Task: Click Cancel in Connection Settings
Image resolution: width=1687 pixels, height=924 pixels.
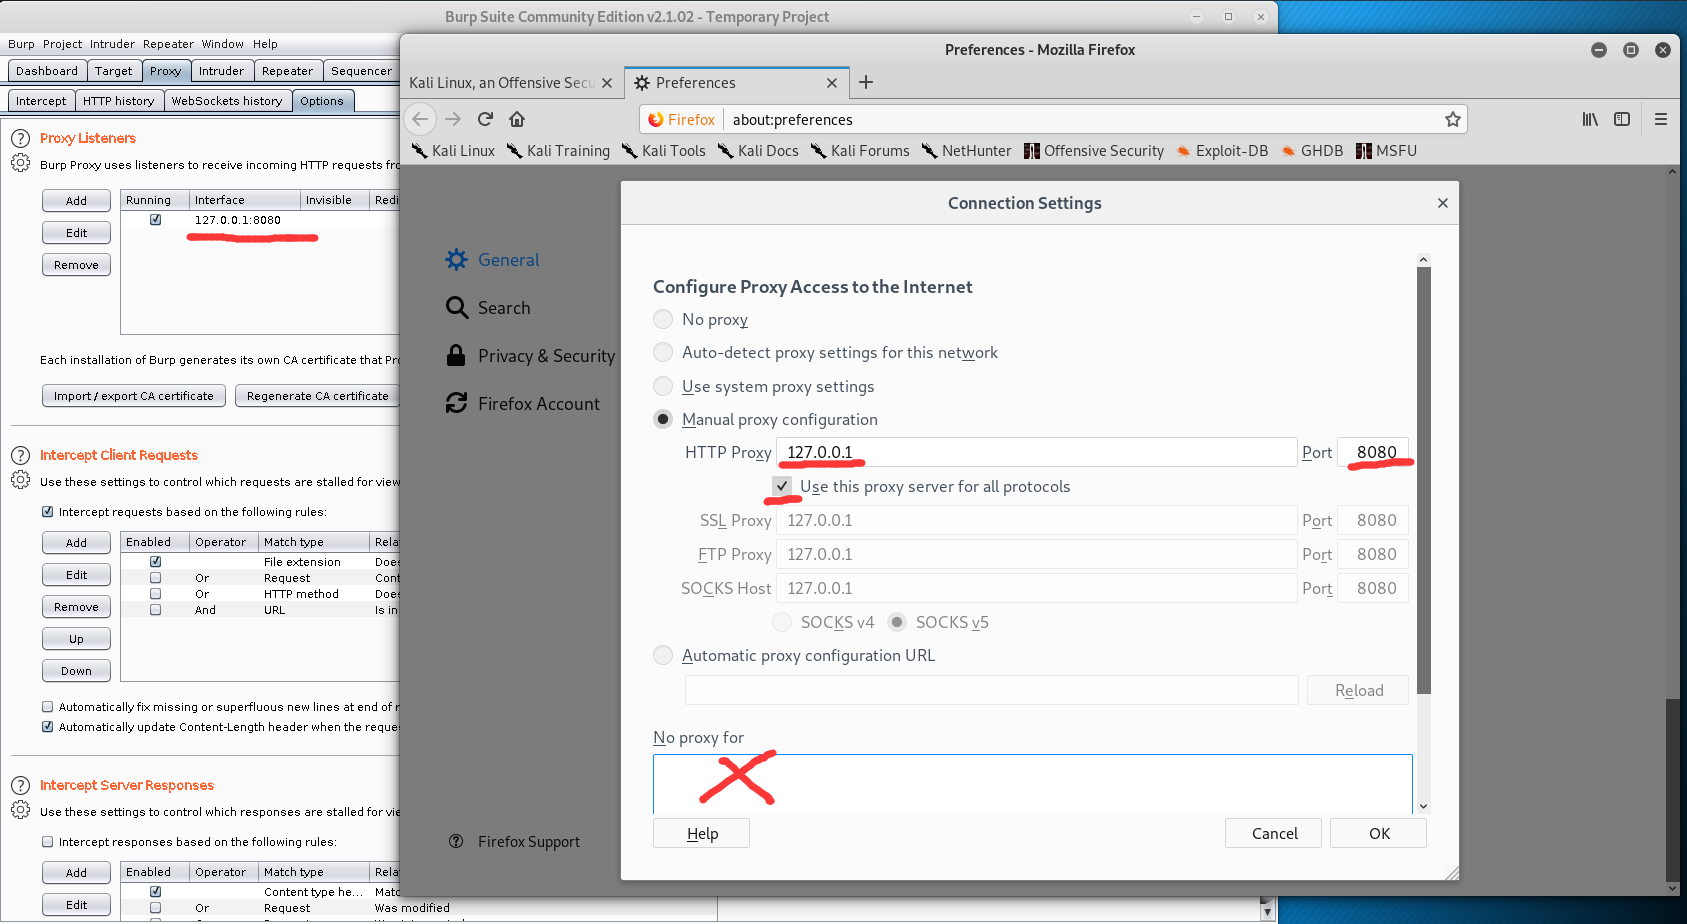Action: point(1274,833)
